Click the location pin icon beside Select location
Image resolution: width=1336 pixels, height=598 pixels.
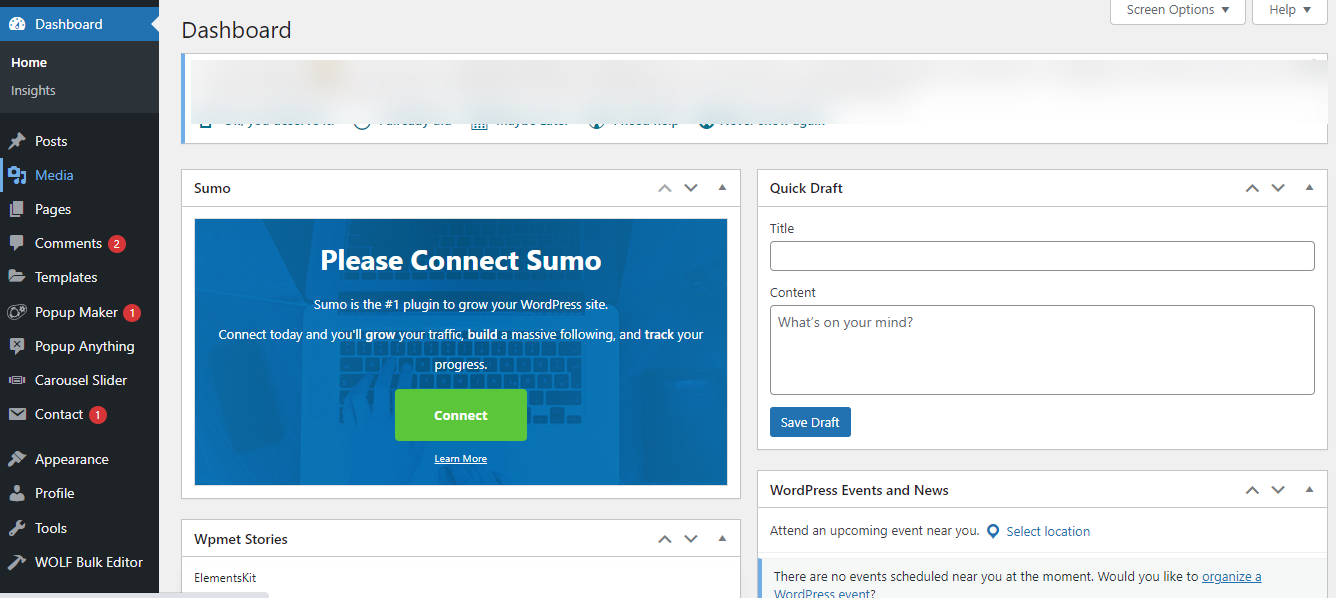point(993,531)
